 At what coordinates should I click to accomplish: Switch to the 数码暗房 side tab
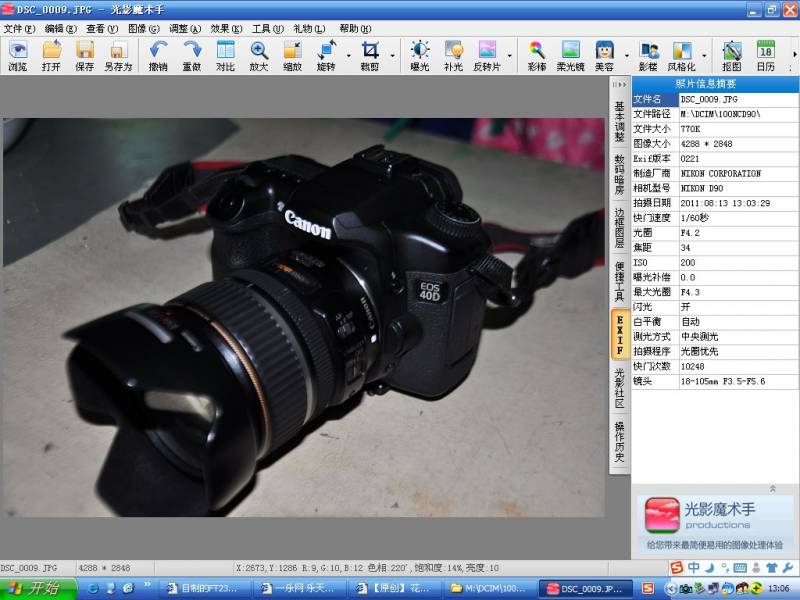pos(619,175)
